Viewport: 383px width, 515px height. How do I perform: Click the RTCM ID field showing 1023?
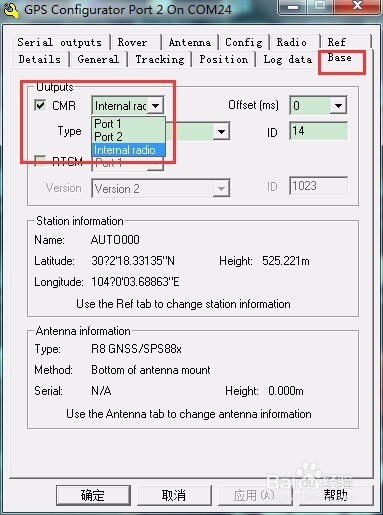pyautogui.click(x=318, y=186)
